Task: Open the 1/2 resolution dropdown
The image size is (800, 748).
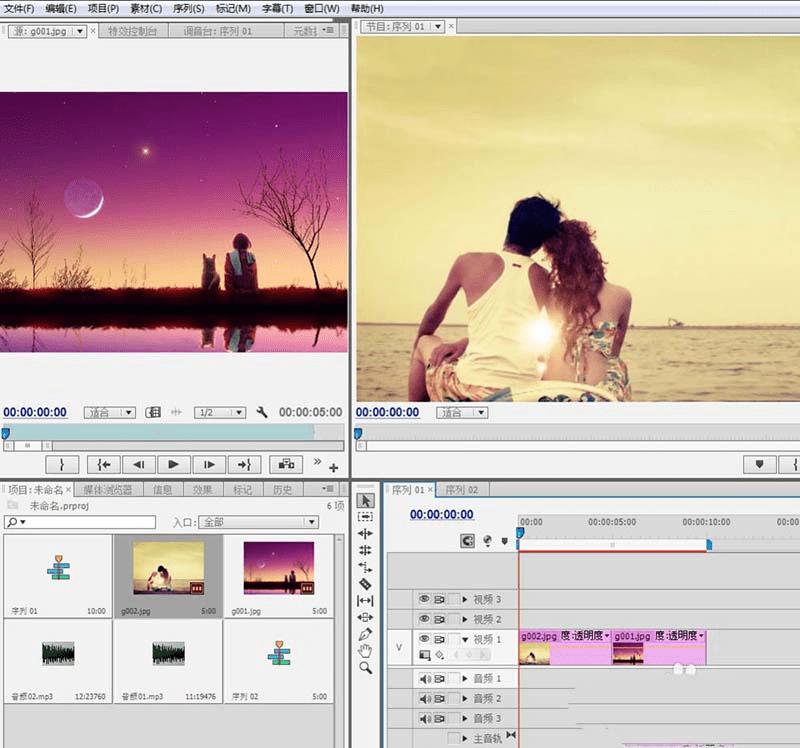Action: tap(220, 412)
